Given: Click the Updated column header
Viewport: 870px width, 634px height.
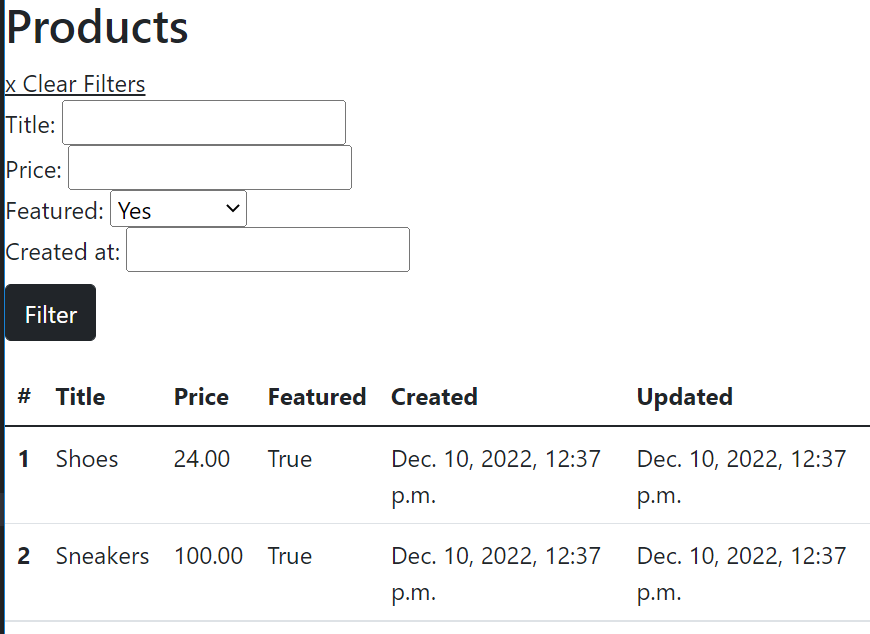Looking at the screenshot, I should (684, 397).
